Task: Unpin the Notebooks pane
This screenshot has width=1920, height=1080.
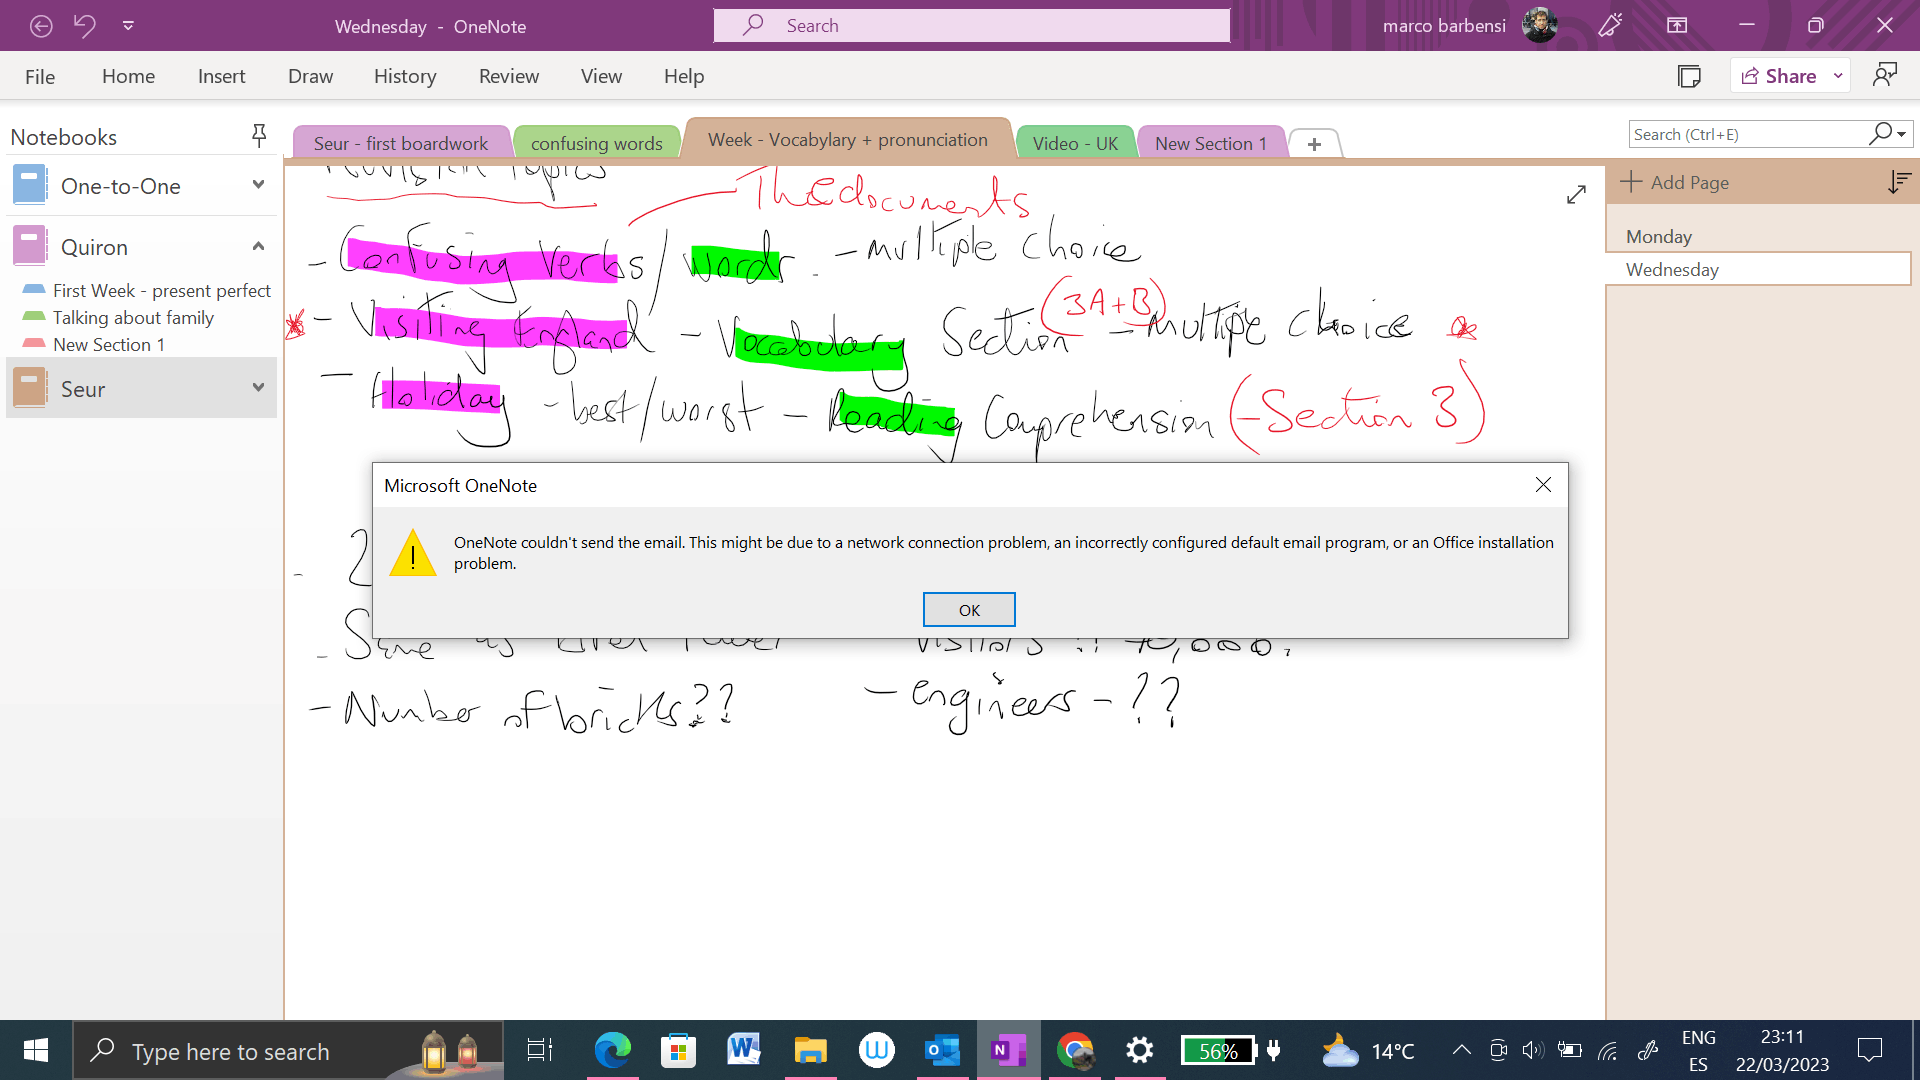Action: coord(259,135)
